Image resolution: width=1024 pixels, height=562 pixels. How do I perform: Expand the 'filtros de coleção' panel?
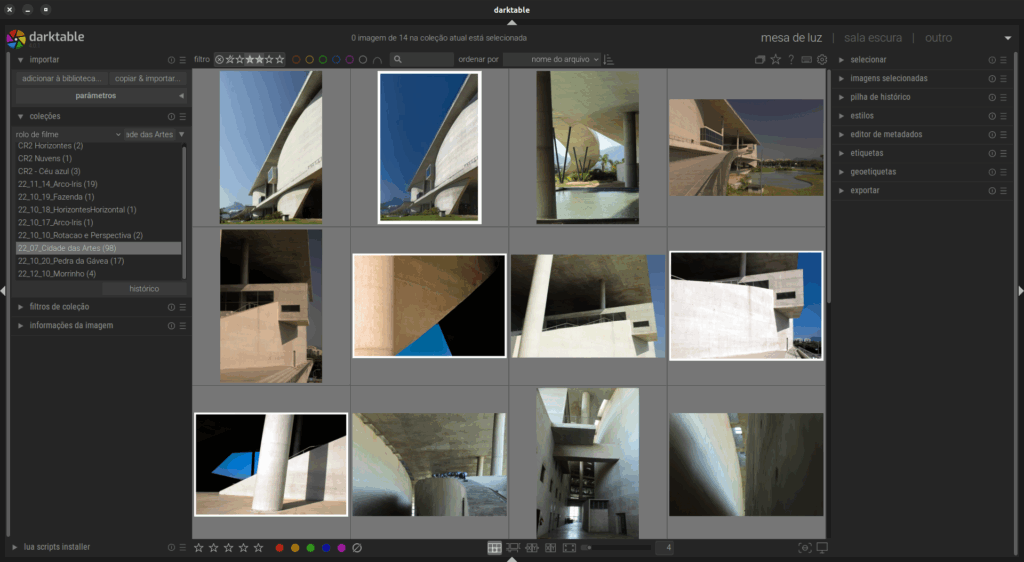(x=60, y=307)
